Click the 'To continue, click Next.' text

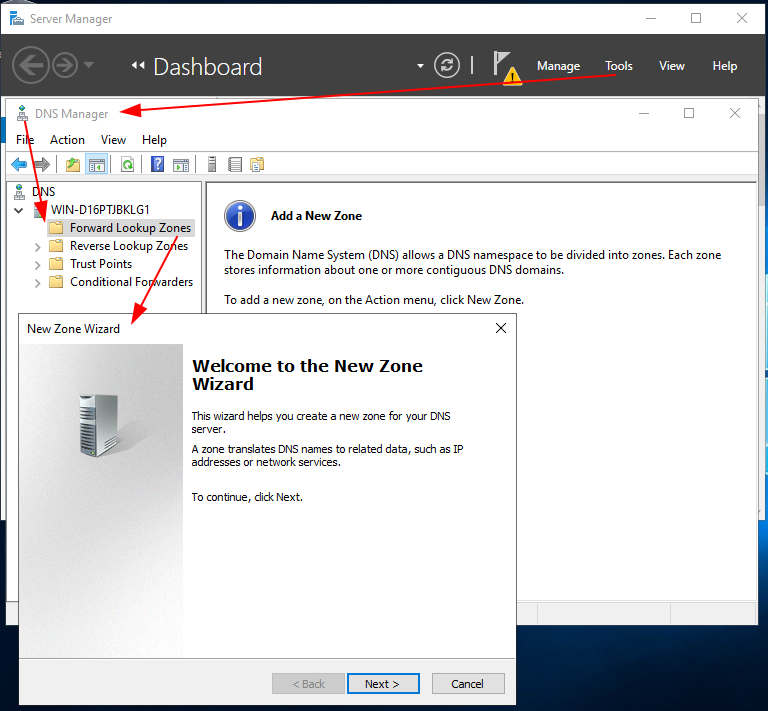(247, 497)
